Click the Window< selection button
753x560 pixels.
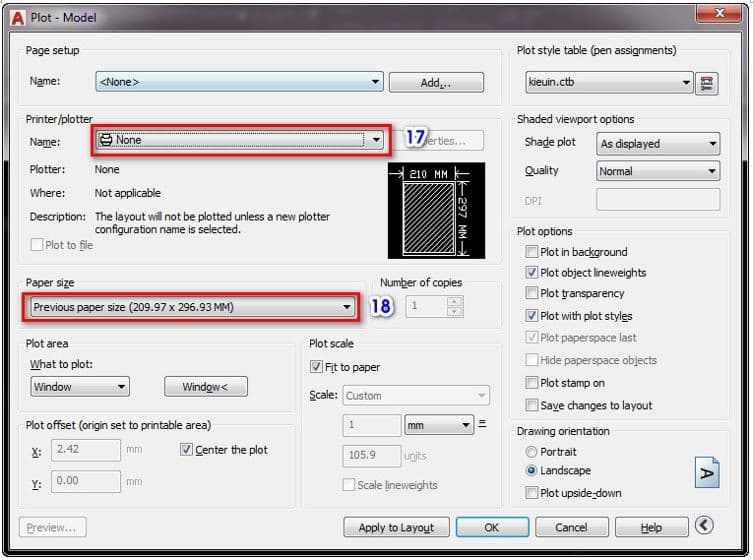(x=206, y=387)
